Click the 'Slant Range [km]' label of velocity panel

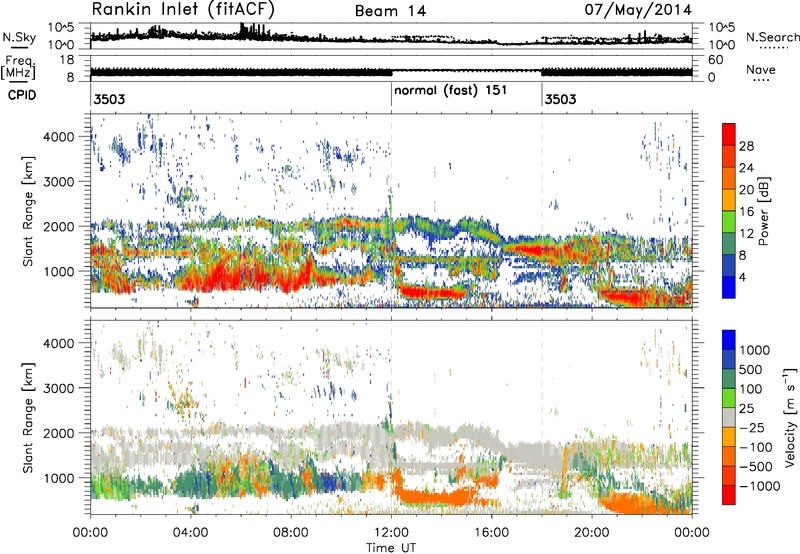coord(28,417)
